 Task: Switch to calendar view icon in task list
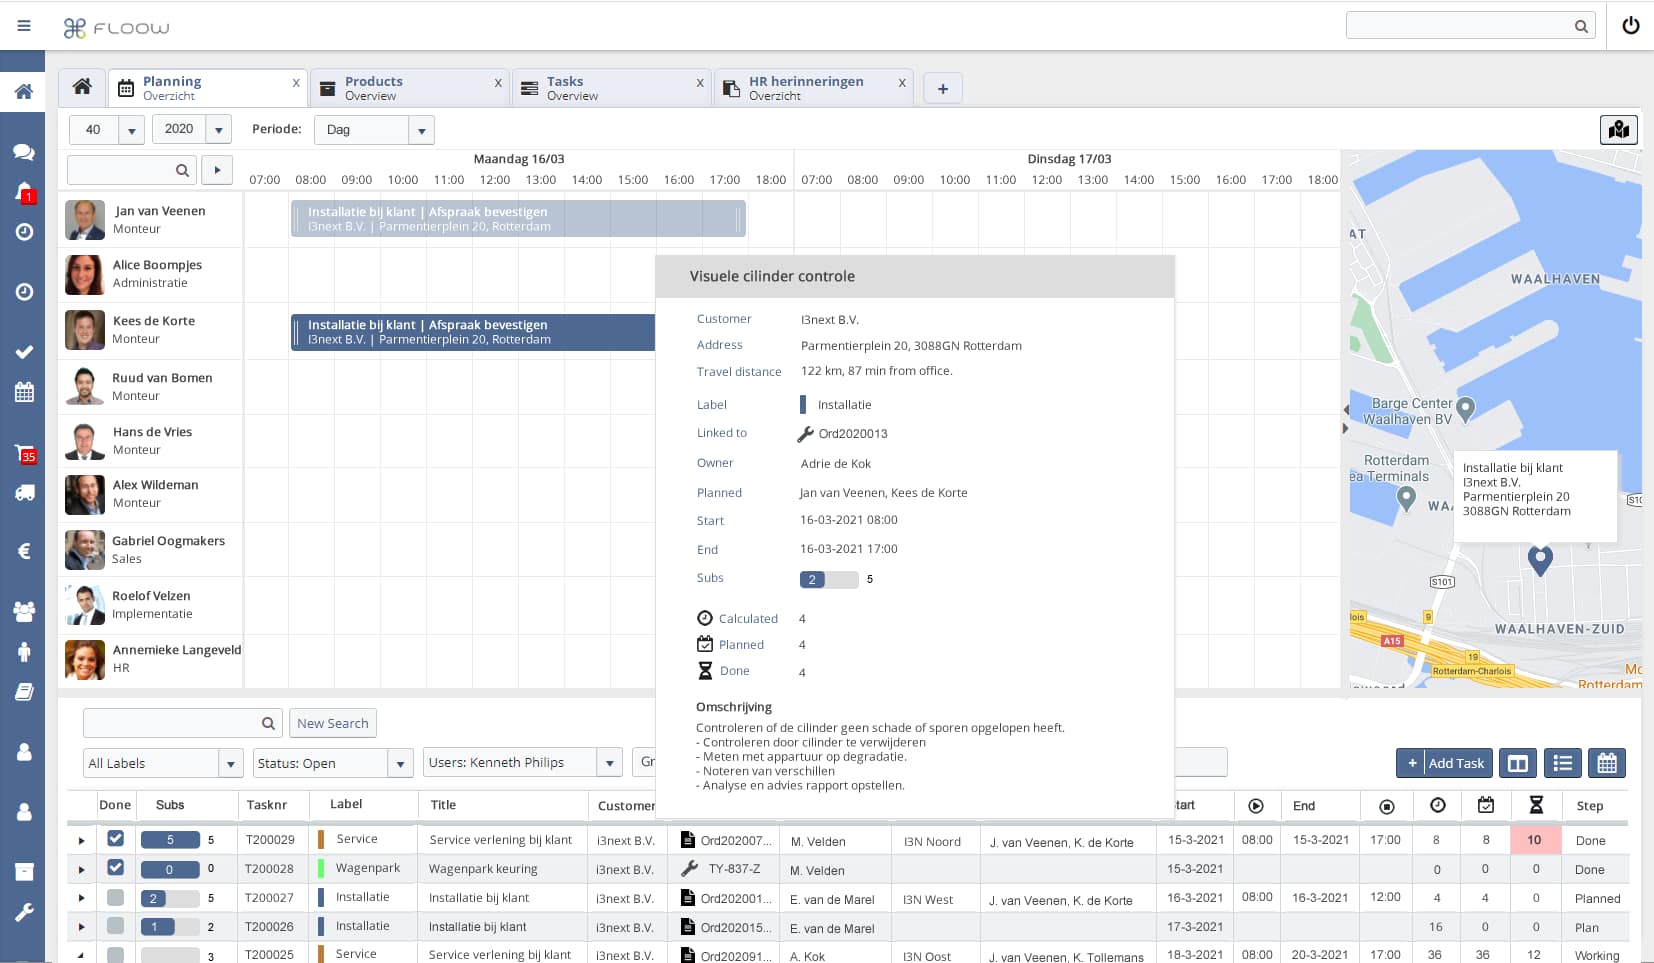click(x=1606, y=763)
